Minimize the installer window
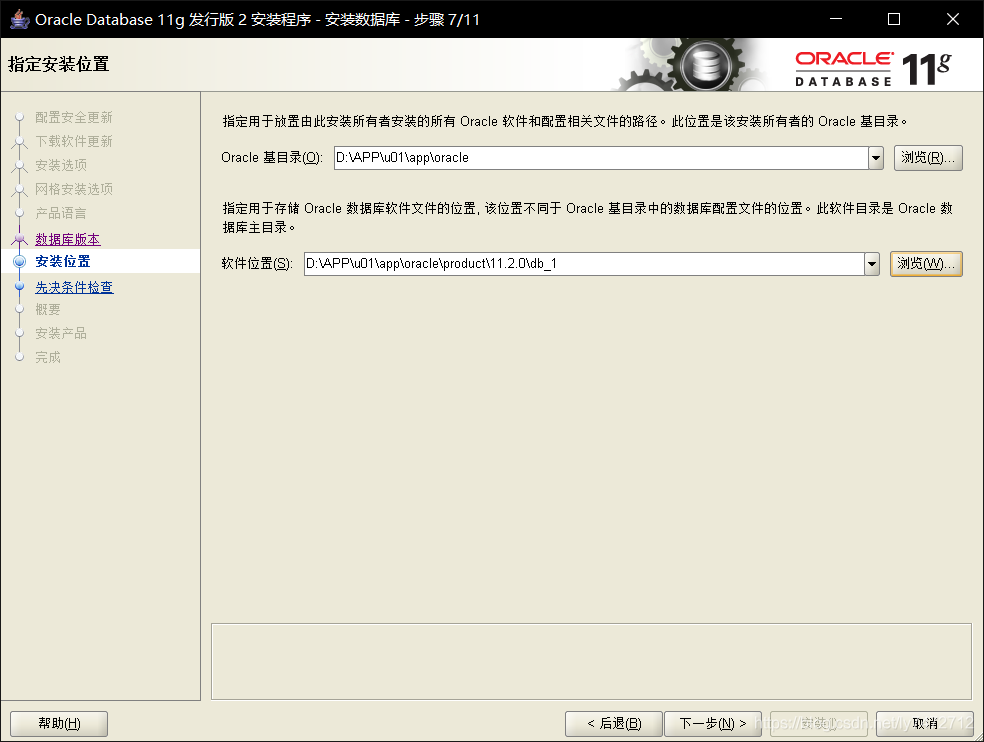This screenshot has width=984, height=742. [x=836, y=19]
